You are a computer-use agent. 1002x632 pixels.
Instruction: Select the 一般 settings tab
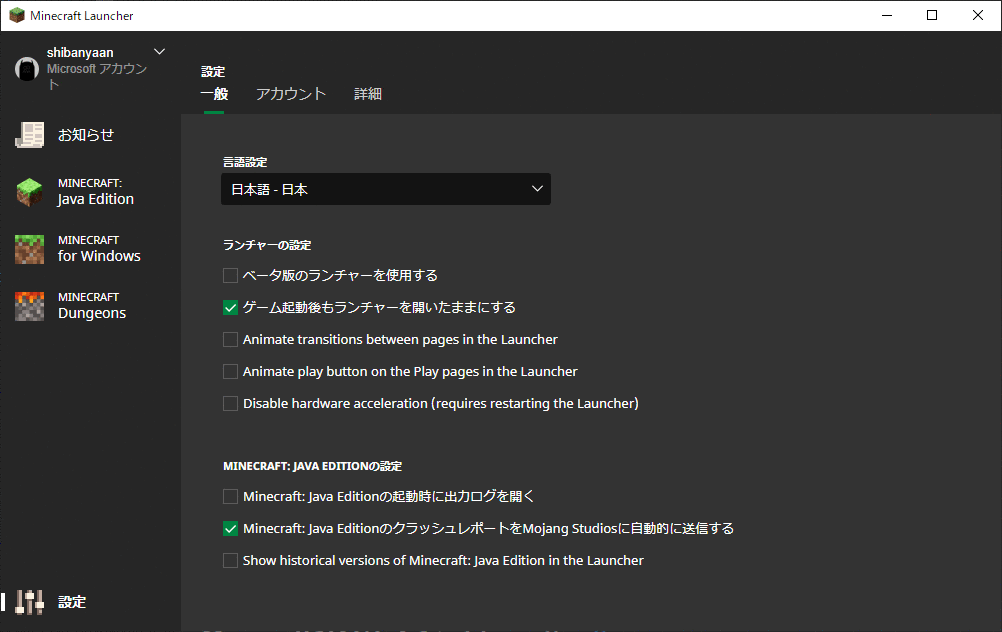[x=213, y=92]
